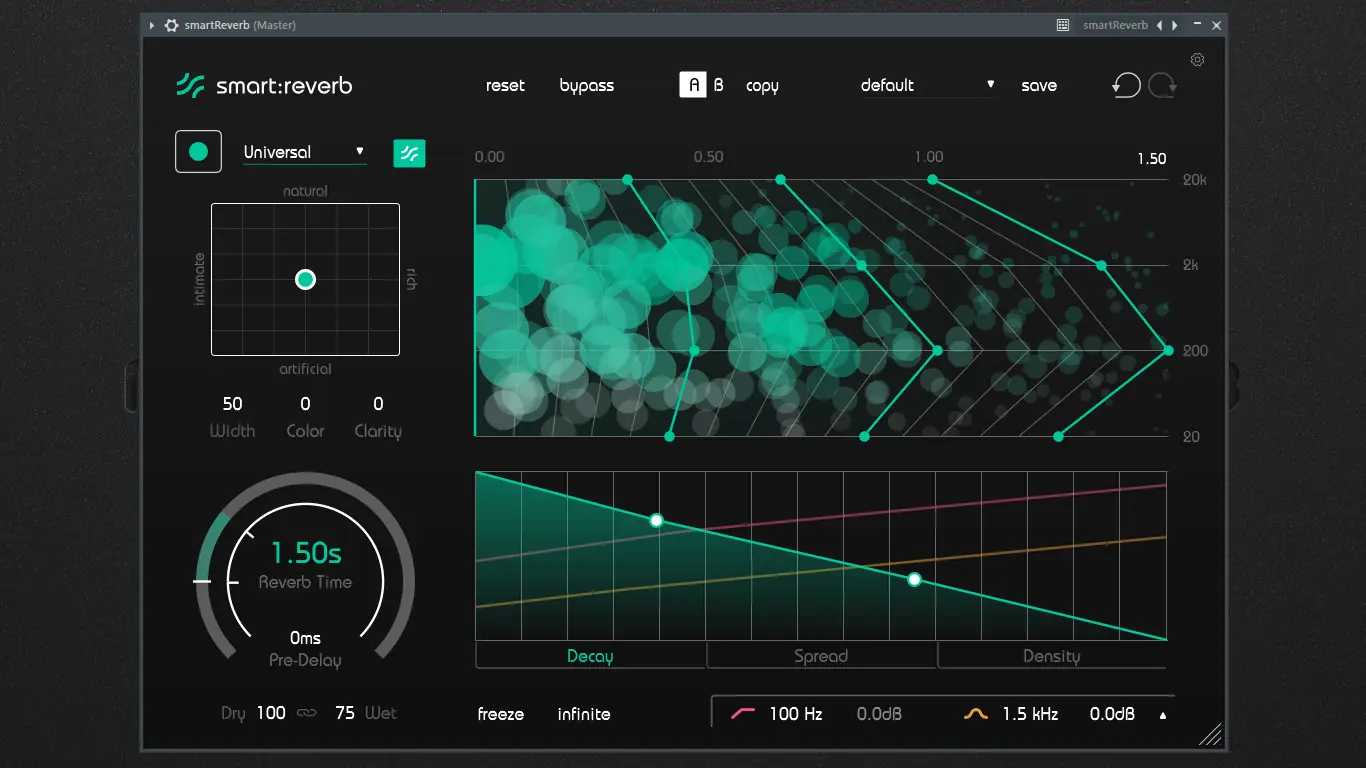The width and height of the screenshot is (1366, 768).
Task: Toggle the Dry/Wet link icon
Action: (x=307, y=714)
